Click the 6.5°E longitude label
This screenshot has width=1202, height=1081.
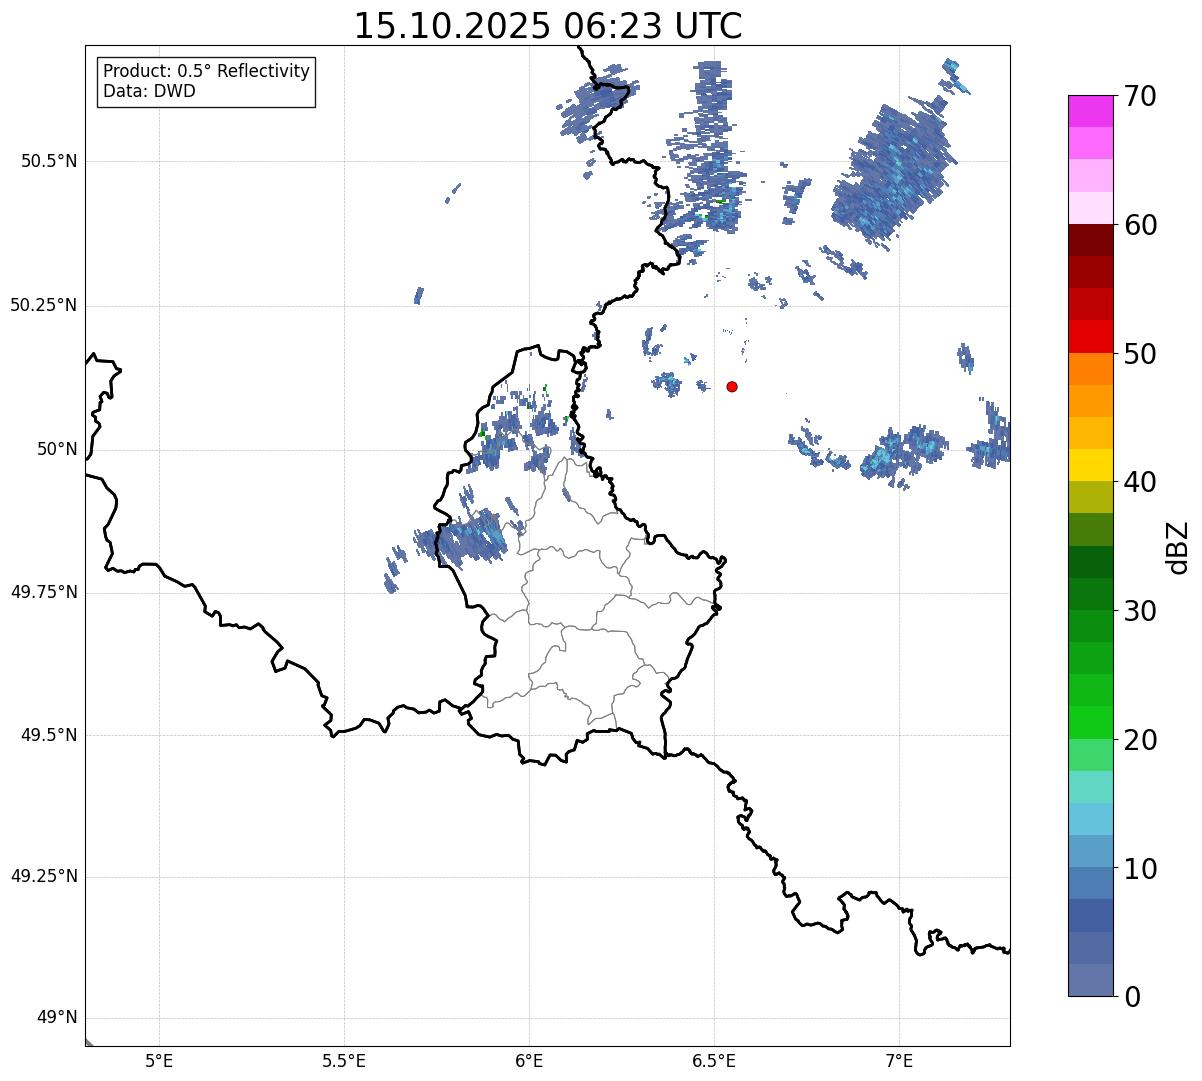[x=714, y=1060]
